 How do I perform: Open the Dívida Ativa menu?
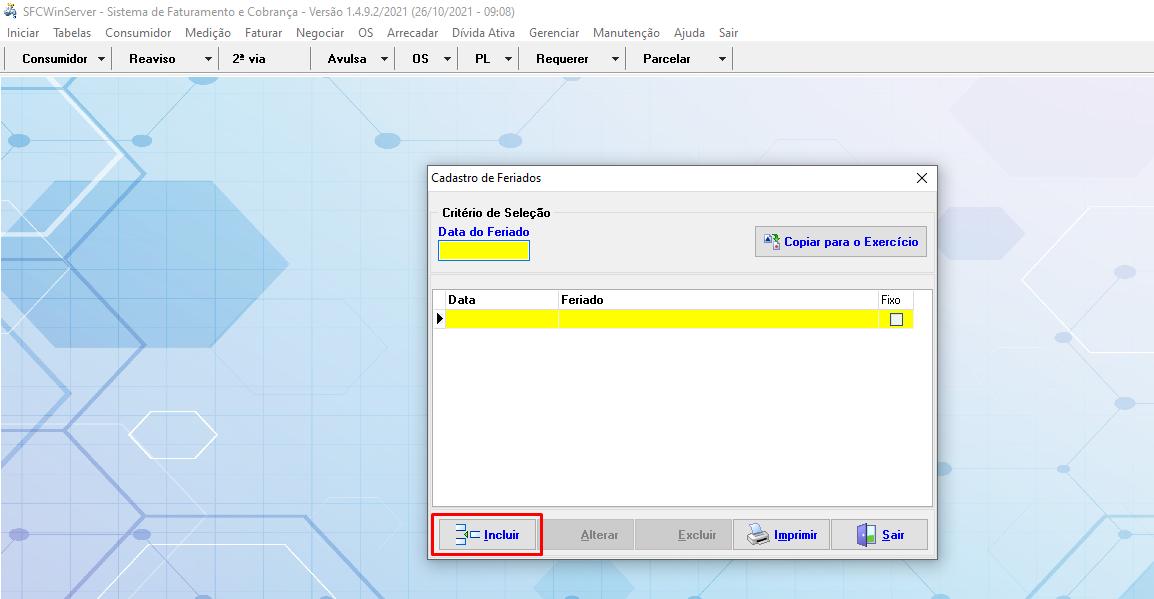point(483,33)
